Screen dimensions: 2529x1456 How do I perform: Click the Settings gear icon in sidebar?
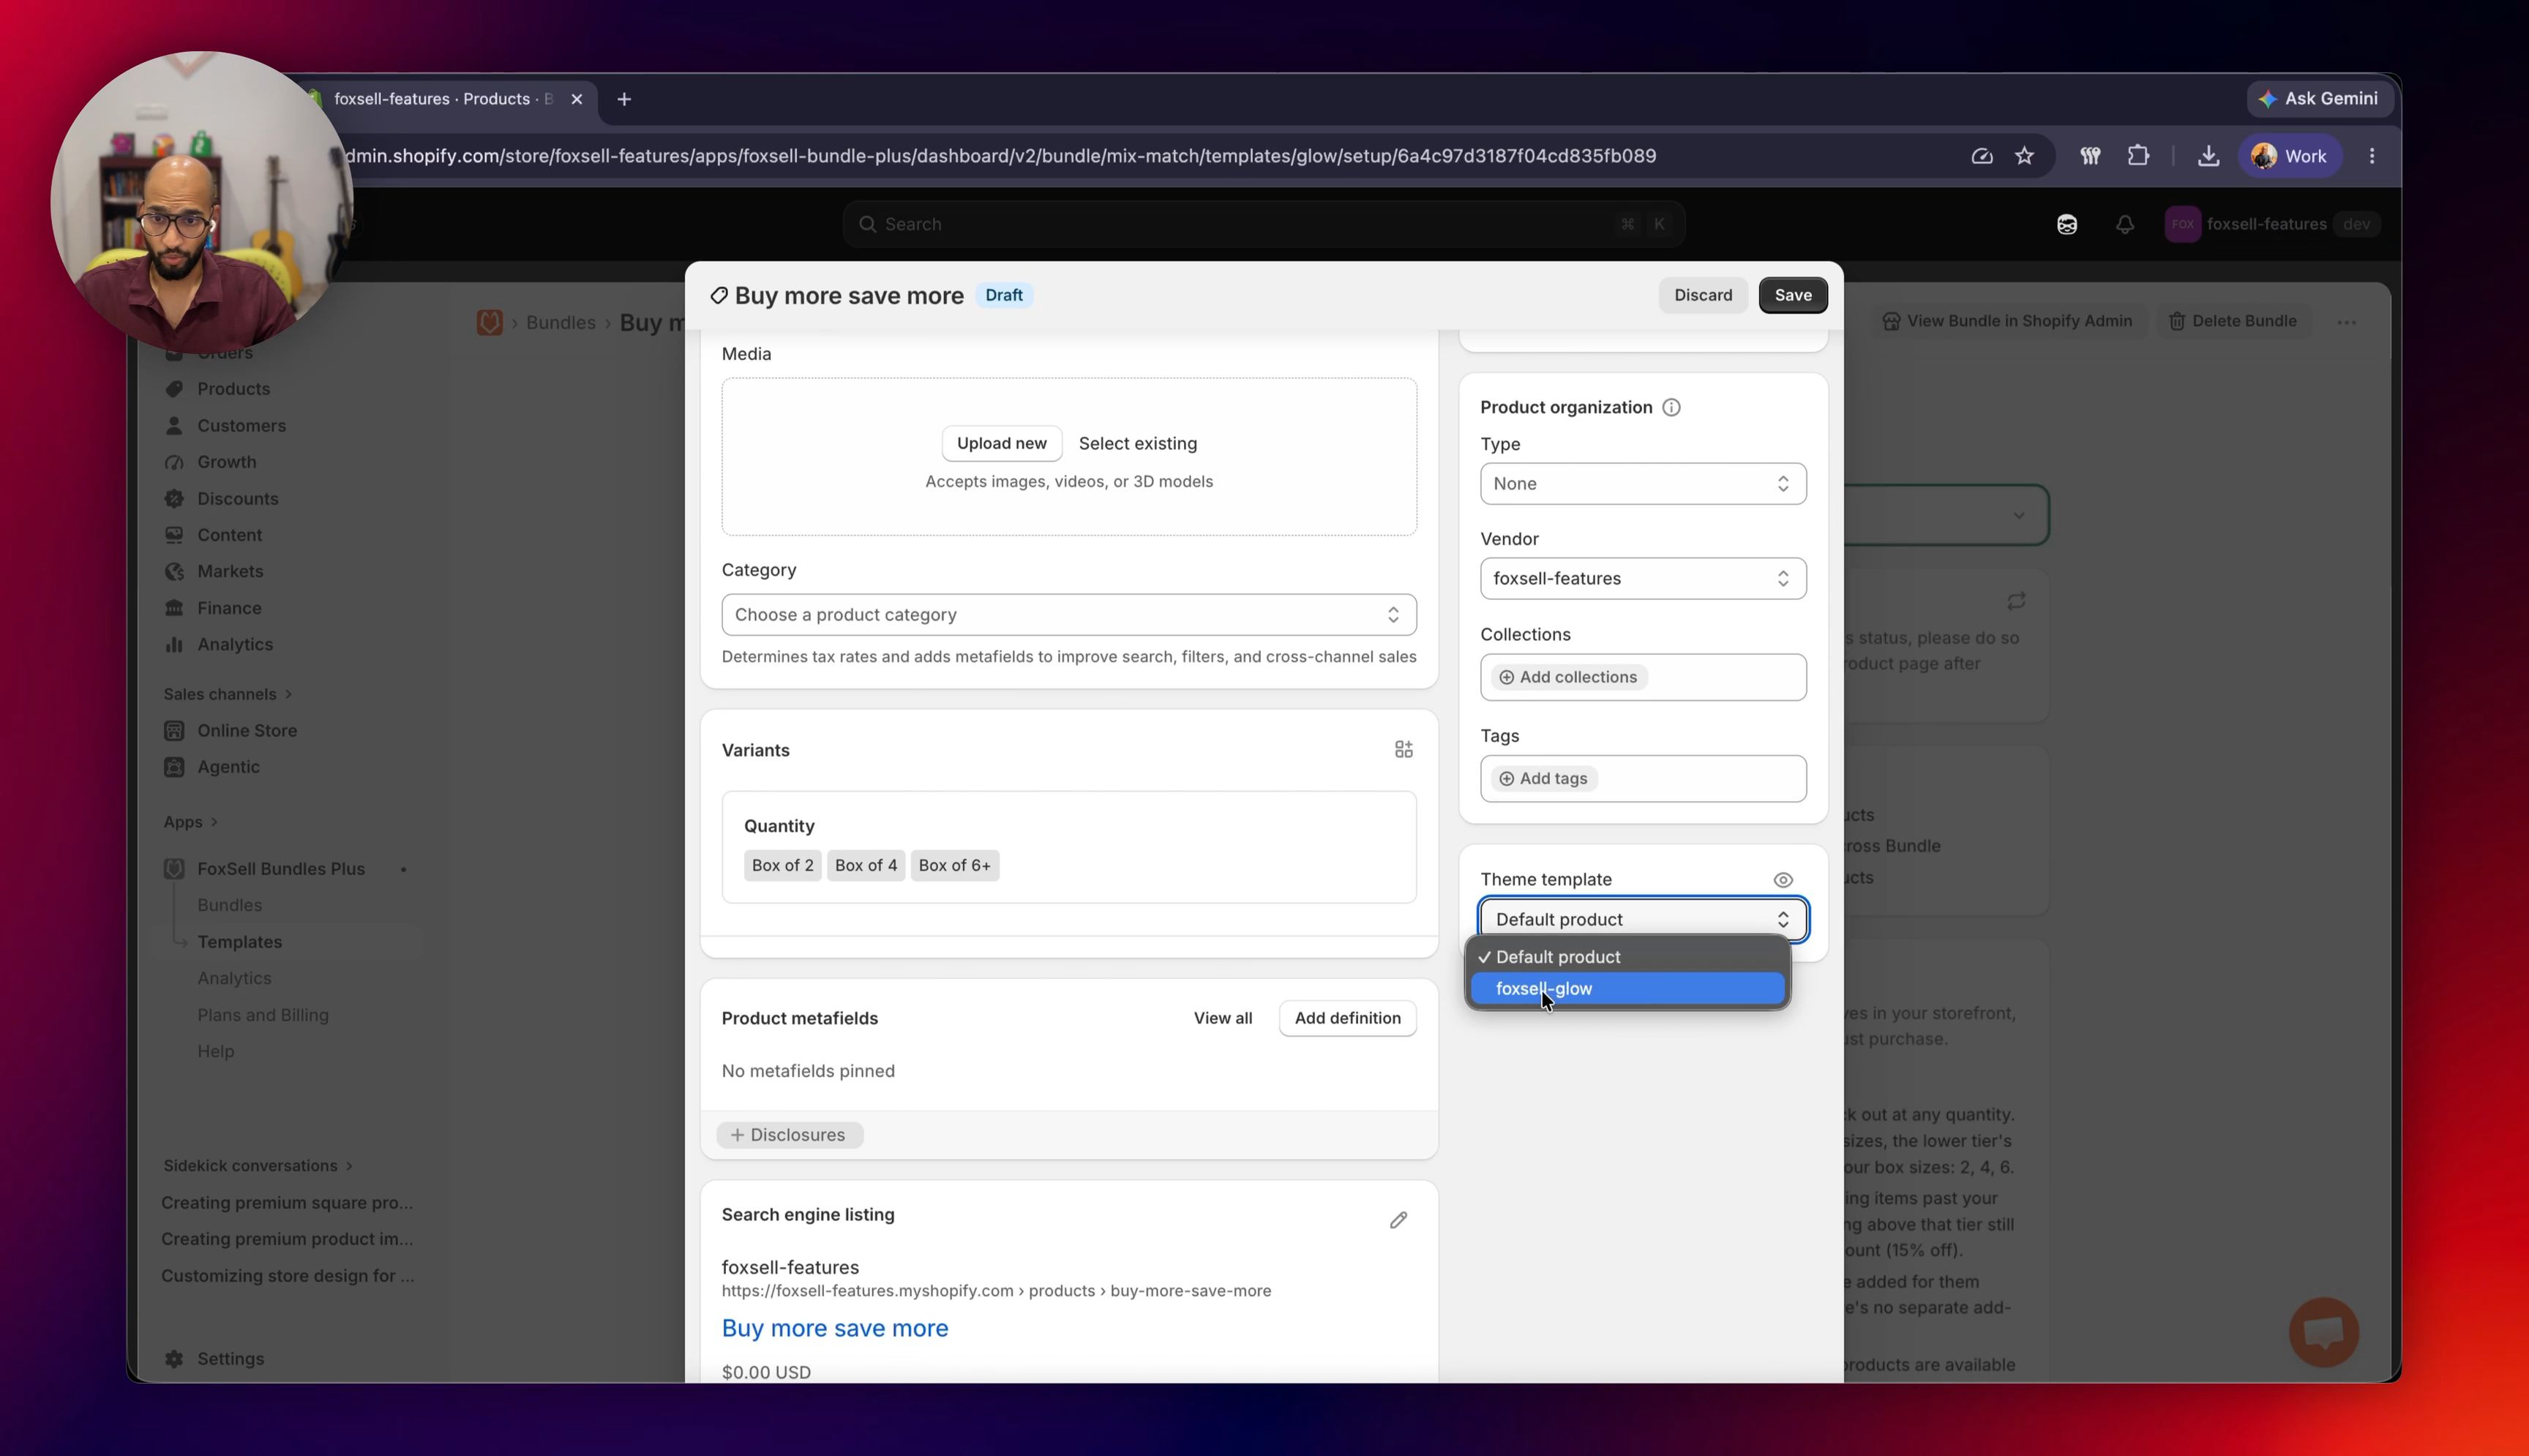[x=174, y=1359]
